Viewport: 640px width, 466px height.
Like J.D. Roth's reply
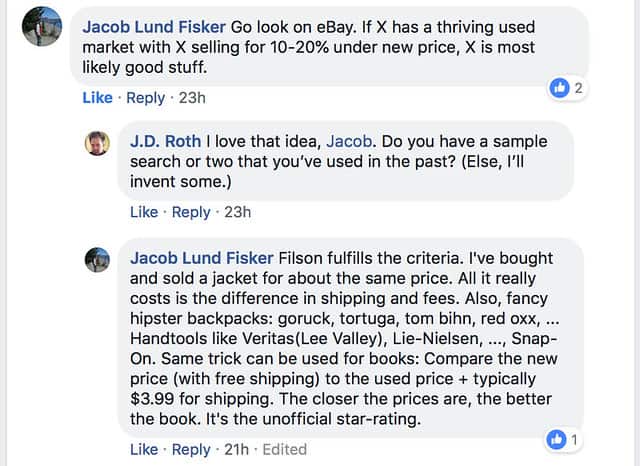tap(144, 212)
